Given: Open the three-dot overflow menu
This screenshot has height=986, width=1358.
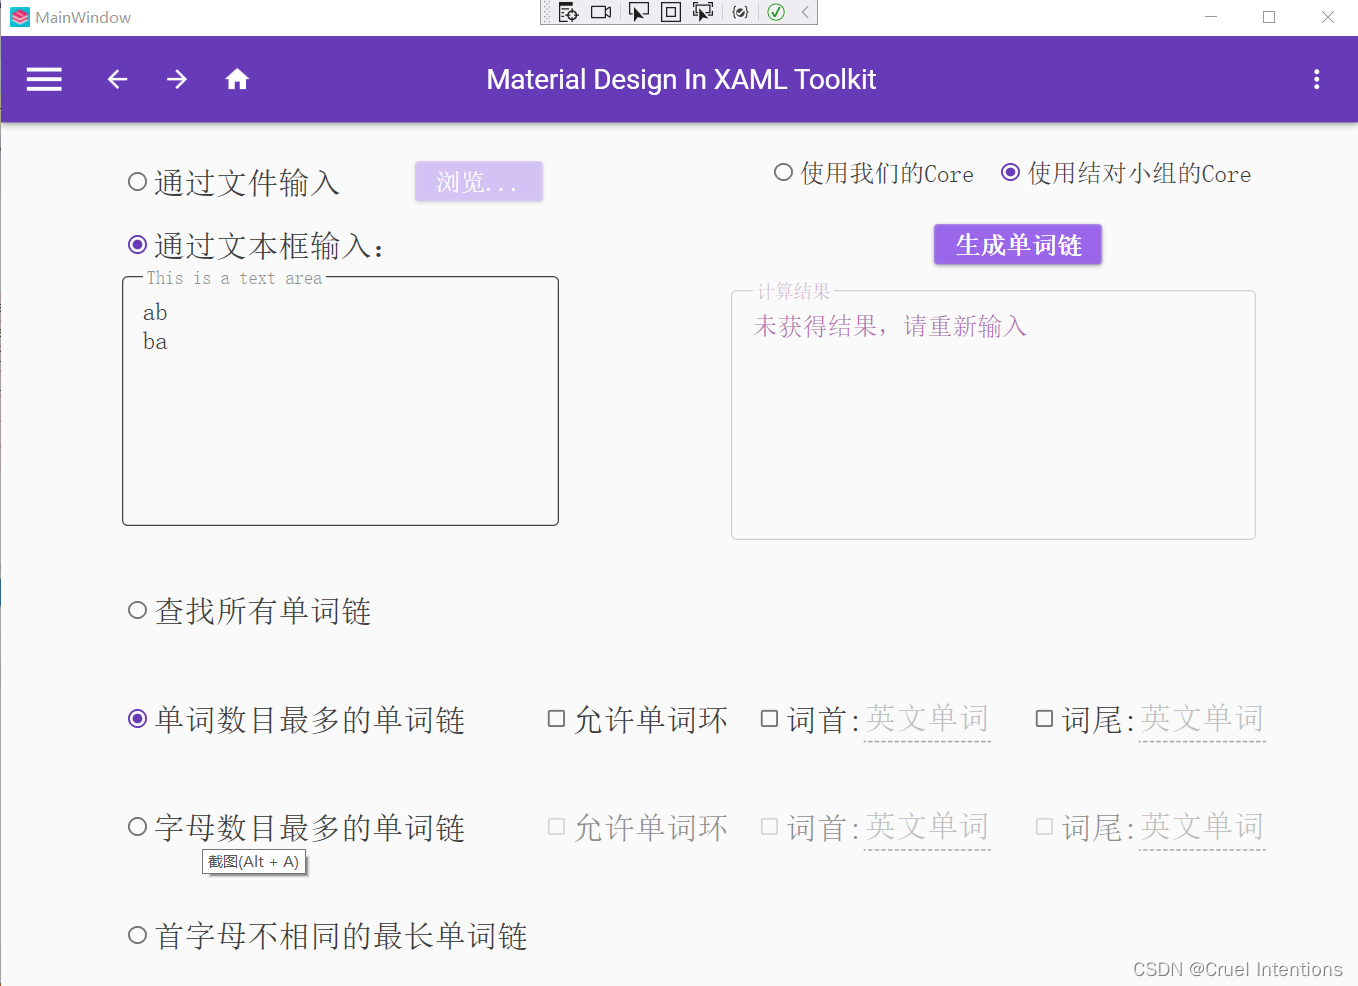Looking at the screenshot, I should (x=1317, y=79).
